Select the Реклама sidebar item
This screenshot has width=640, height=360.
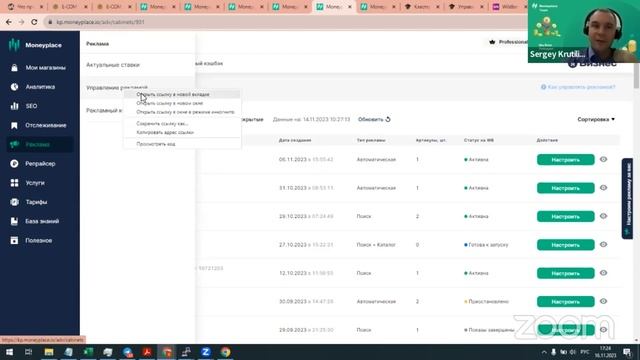pyautogui.click(x=40, y=144)
